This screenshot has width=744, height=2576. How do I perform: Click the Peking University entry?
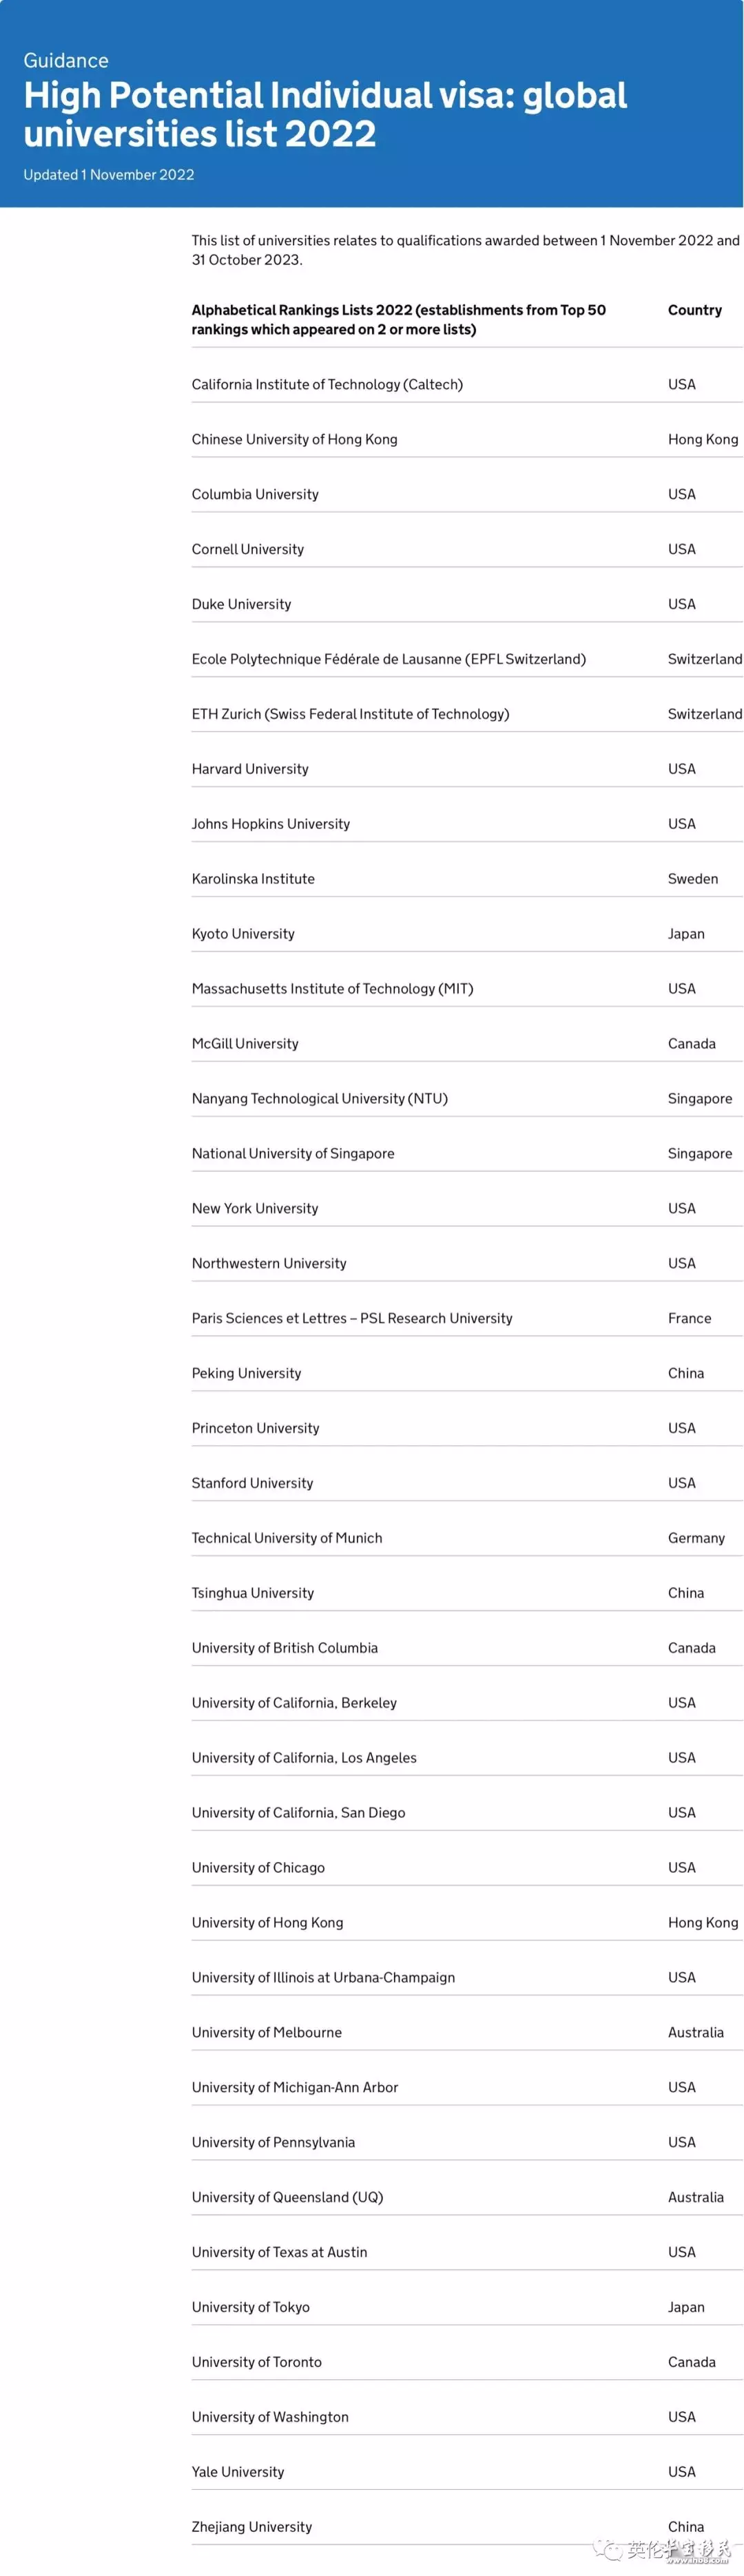tap(246, 1373)
